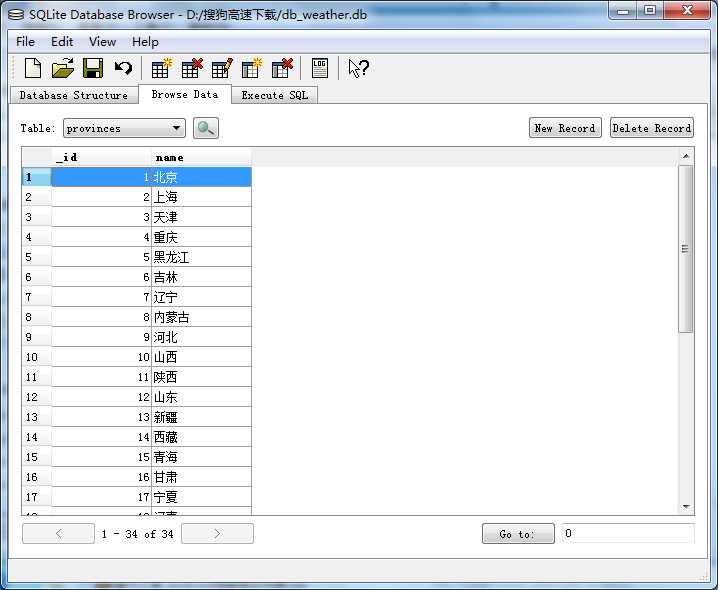
Task: Click the Delete Record button
Action: 652,128
